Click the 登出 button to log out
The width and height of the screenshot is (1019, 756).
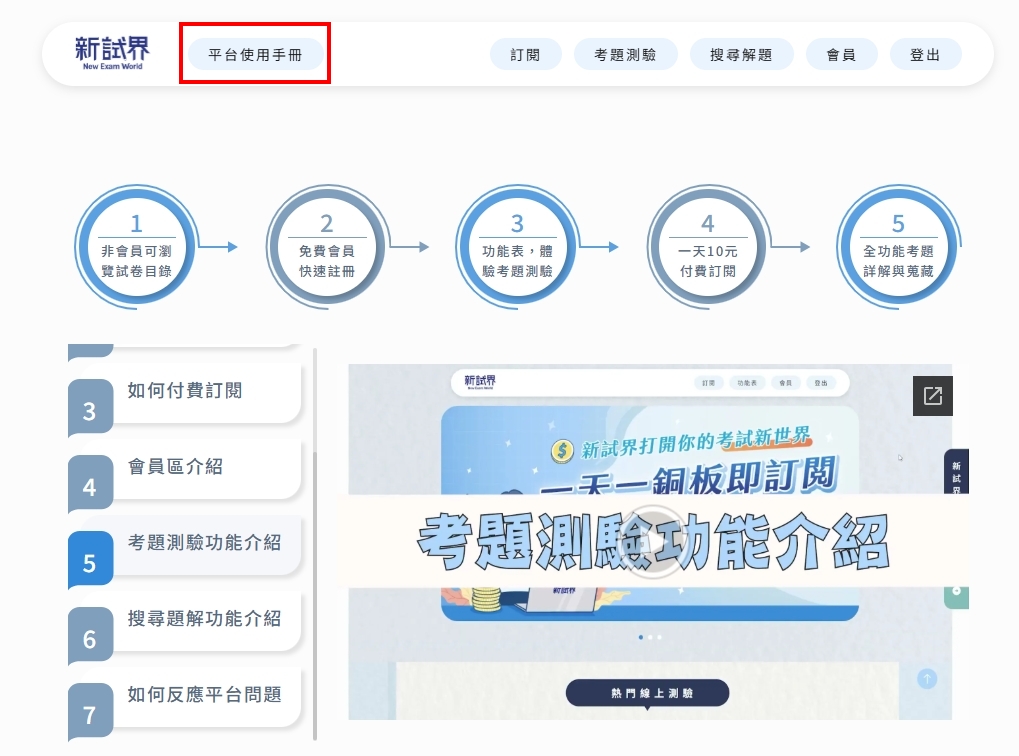click(925, 54)
